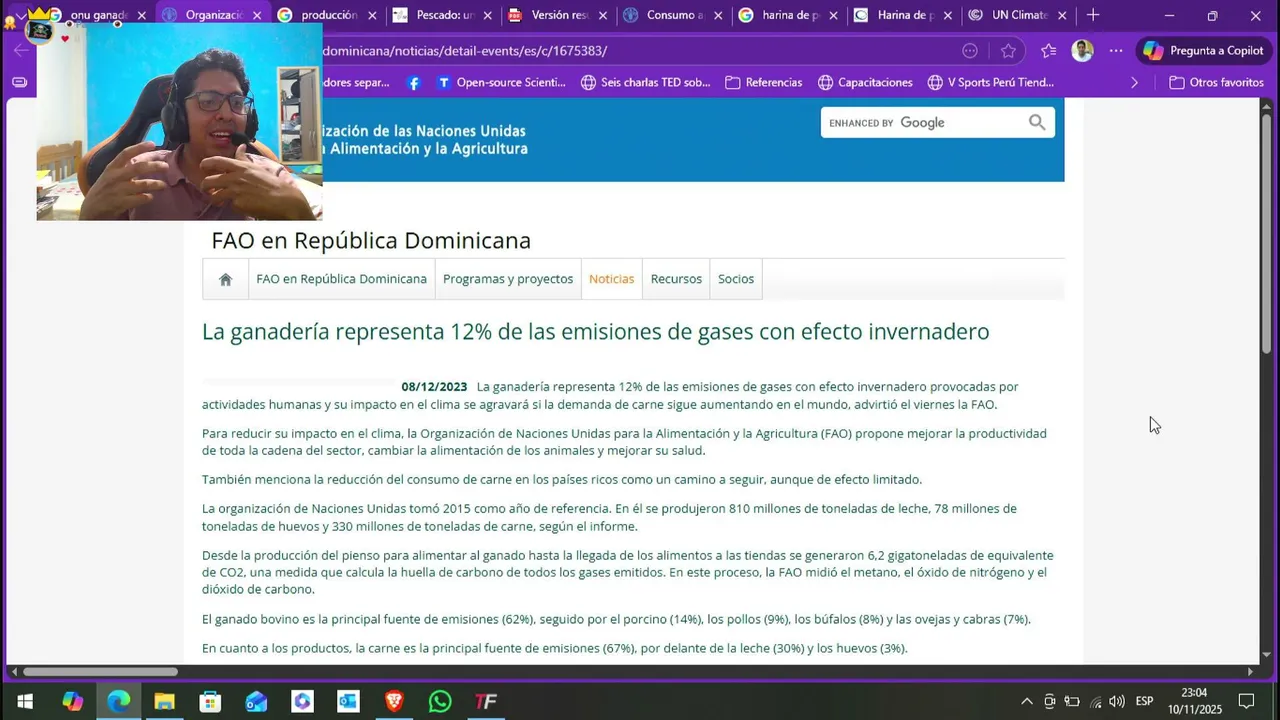1280x720 pixels.
Task: Close the "producción" tab
Action: (x=372, y=16)
